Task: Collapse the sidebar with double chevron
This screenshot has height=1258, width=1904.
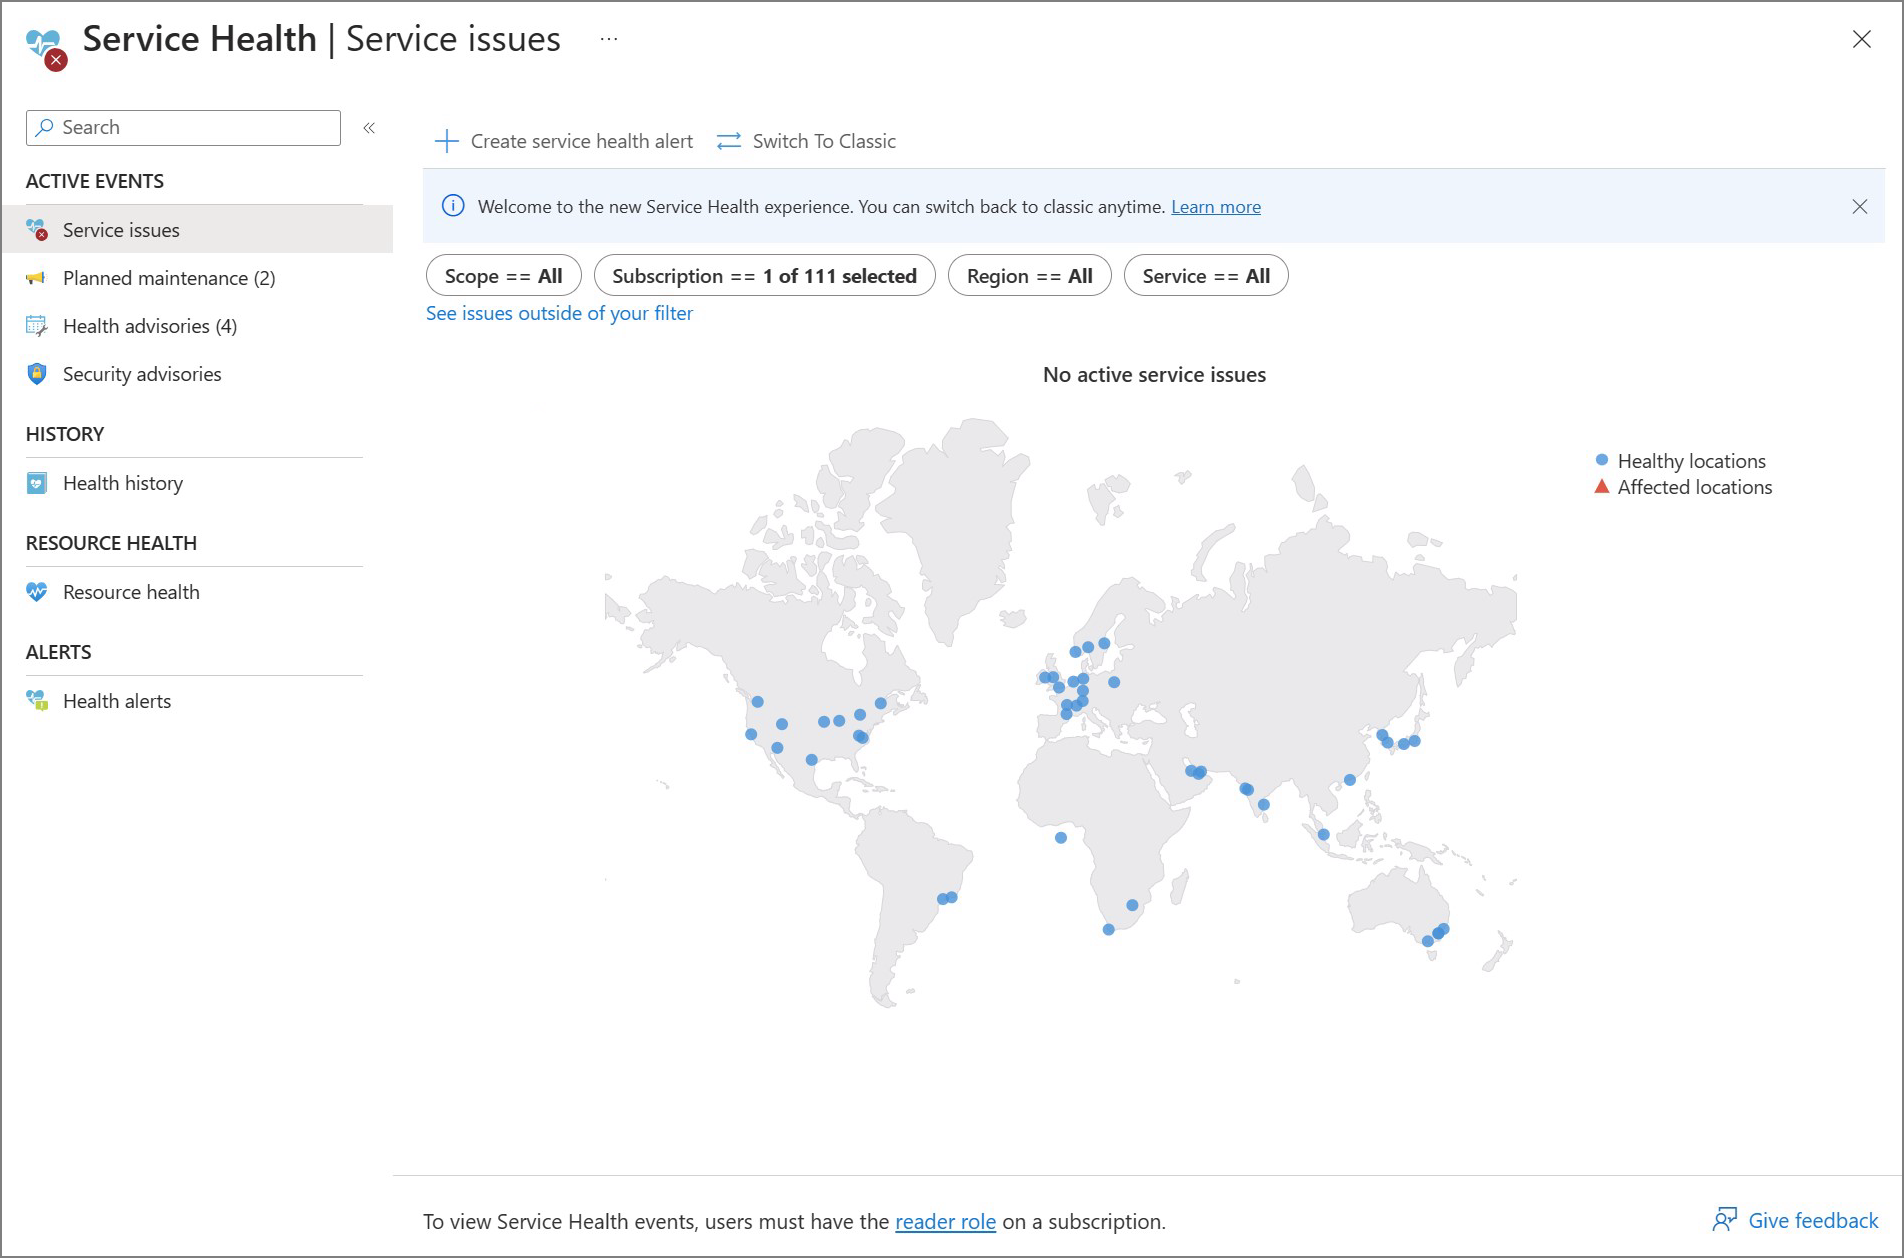Action: point(369,128)
